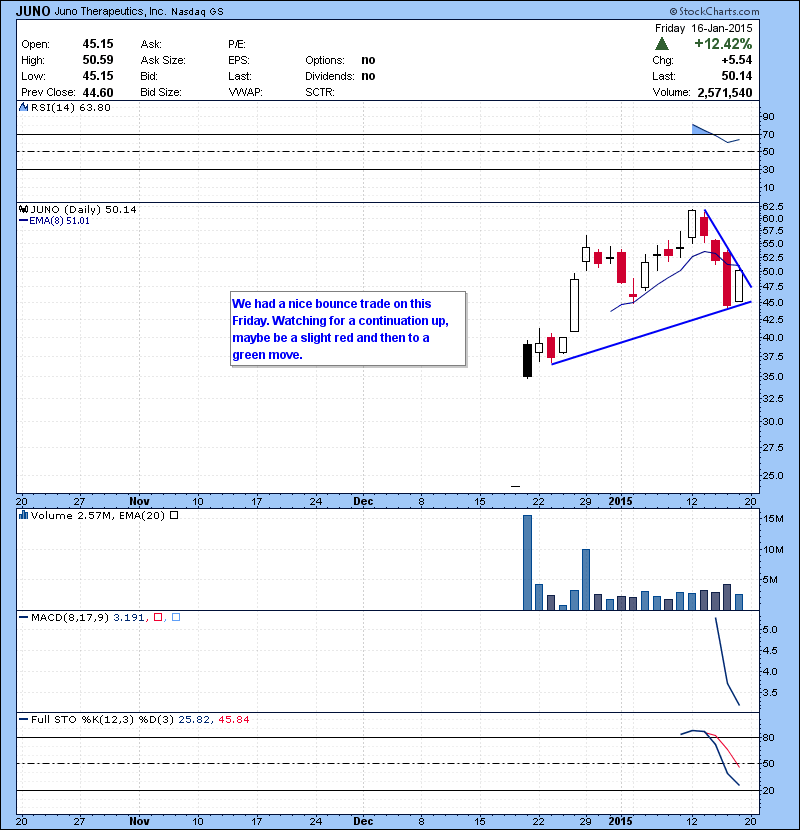Click the High value 50.59
Image resolution: width=800 pixels, height=830 pixels.
tap(98, 60)
